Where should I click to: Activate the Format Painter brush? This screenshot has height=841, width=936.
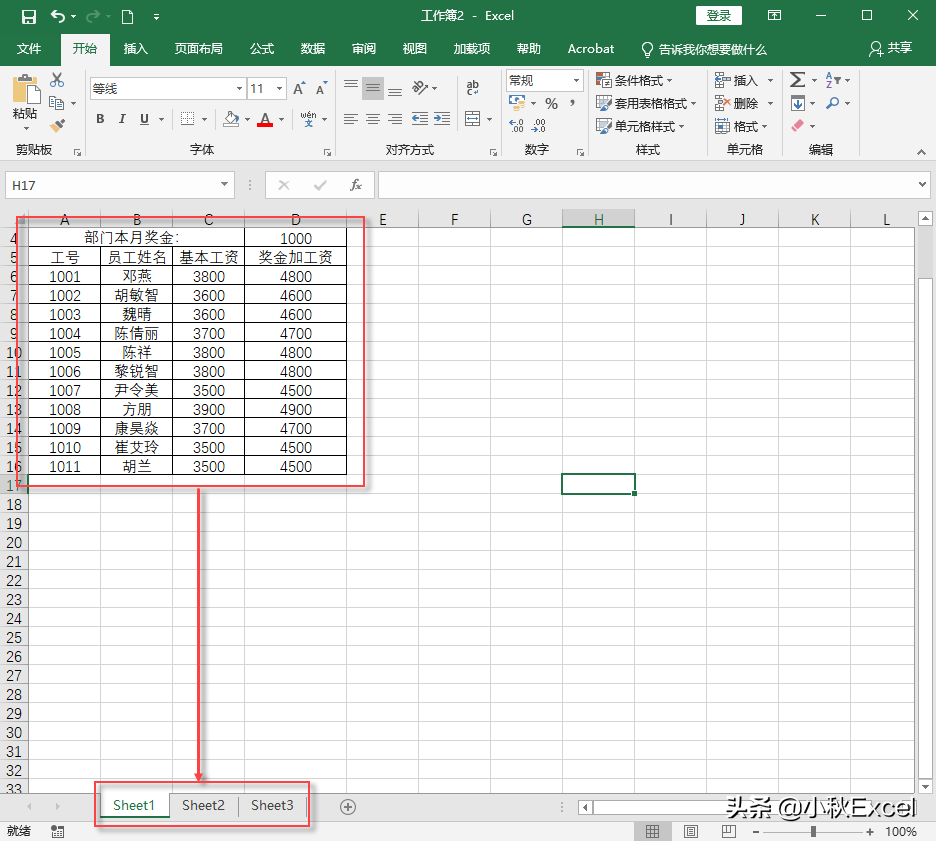point(57,125)
